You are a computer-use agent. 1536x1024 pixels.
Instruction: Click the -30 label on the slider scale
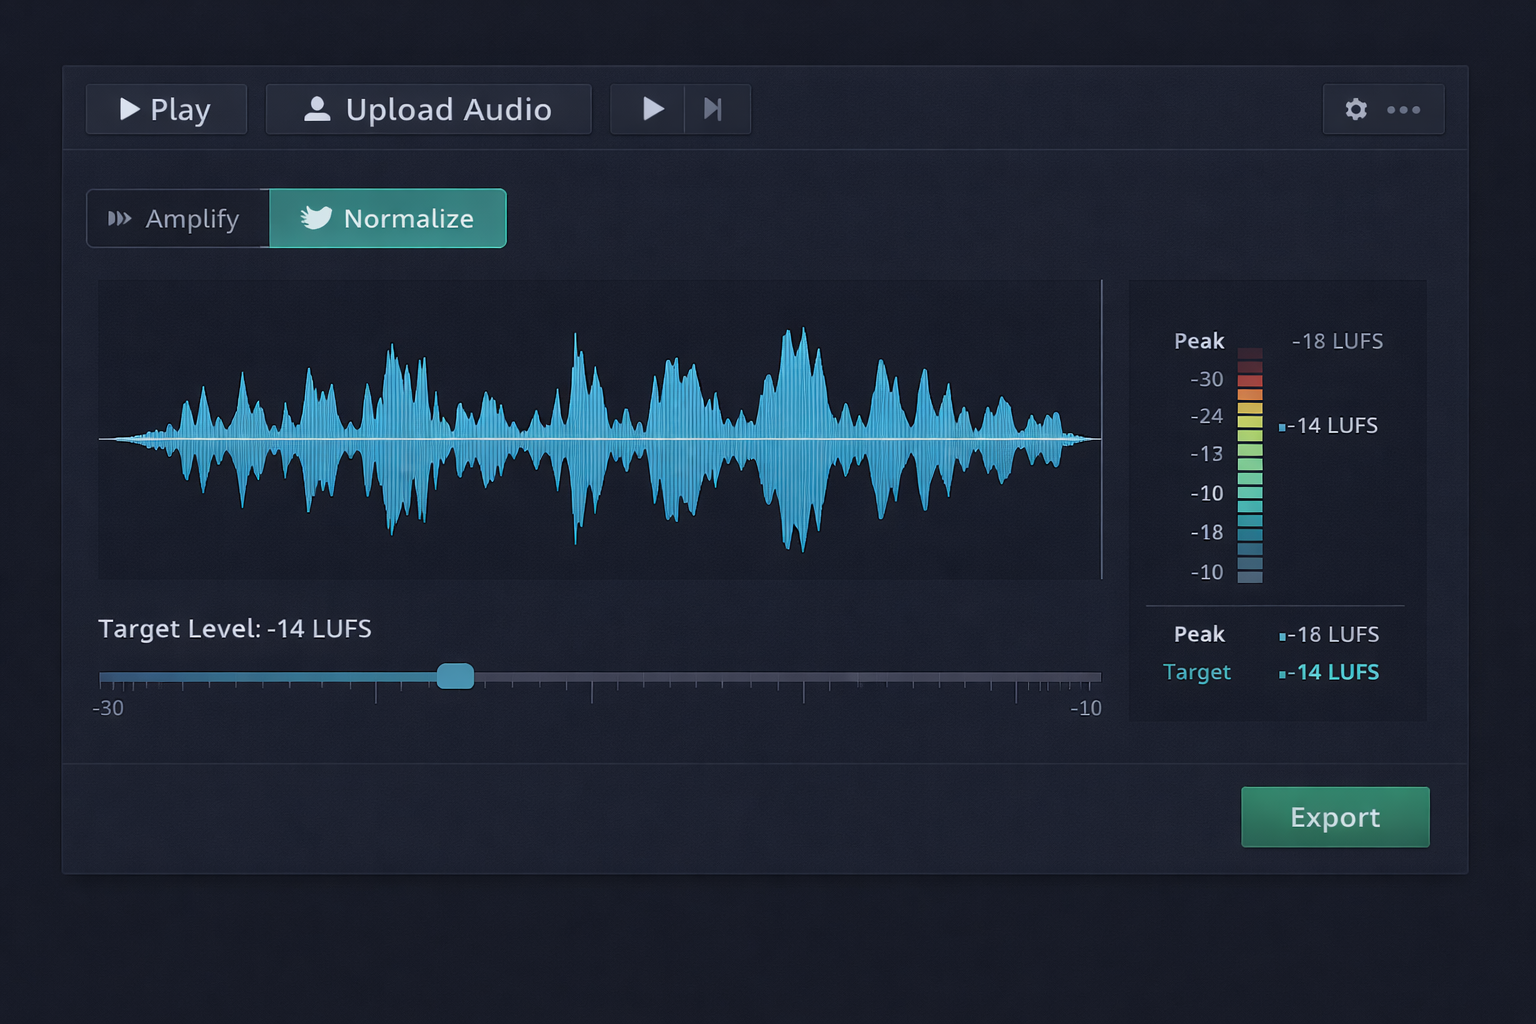pos(108,708)
